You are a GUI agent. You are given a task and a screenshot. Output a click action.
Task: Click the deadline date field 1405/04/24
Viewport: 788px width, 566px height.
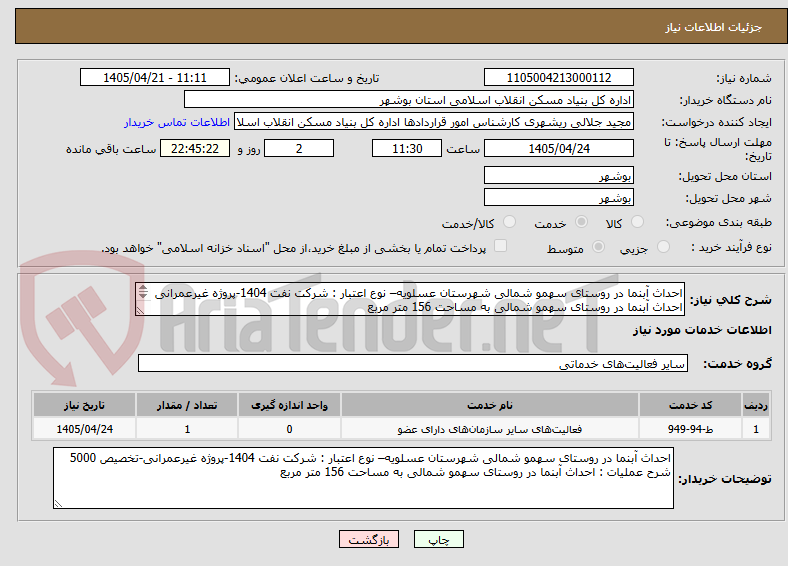pyautogui.click(x=559, y=148)
